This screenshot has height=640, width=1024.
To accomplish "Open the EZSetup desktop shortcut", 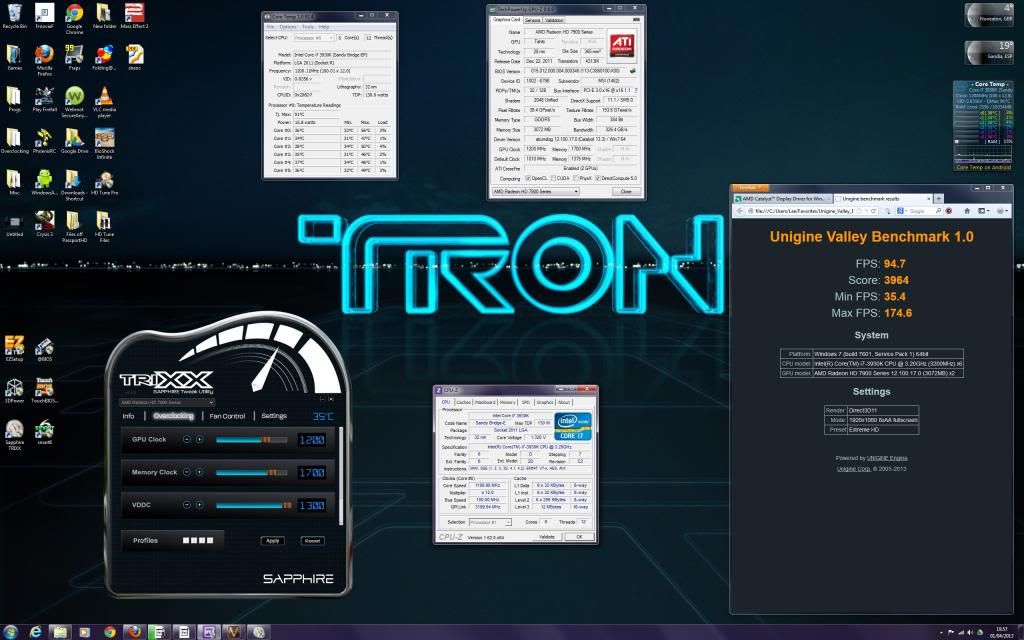I will tap(14, 348).
